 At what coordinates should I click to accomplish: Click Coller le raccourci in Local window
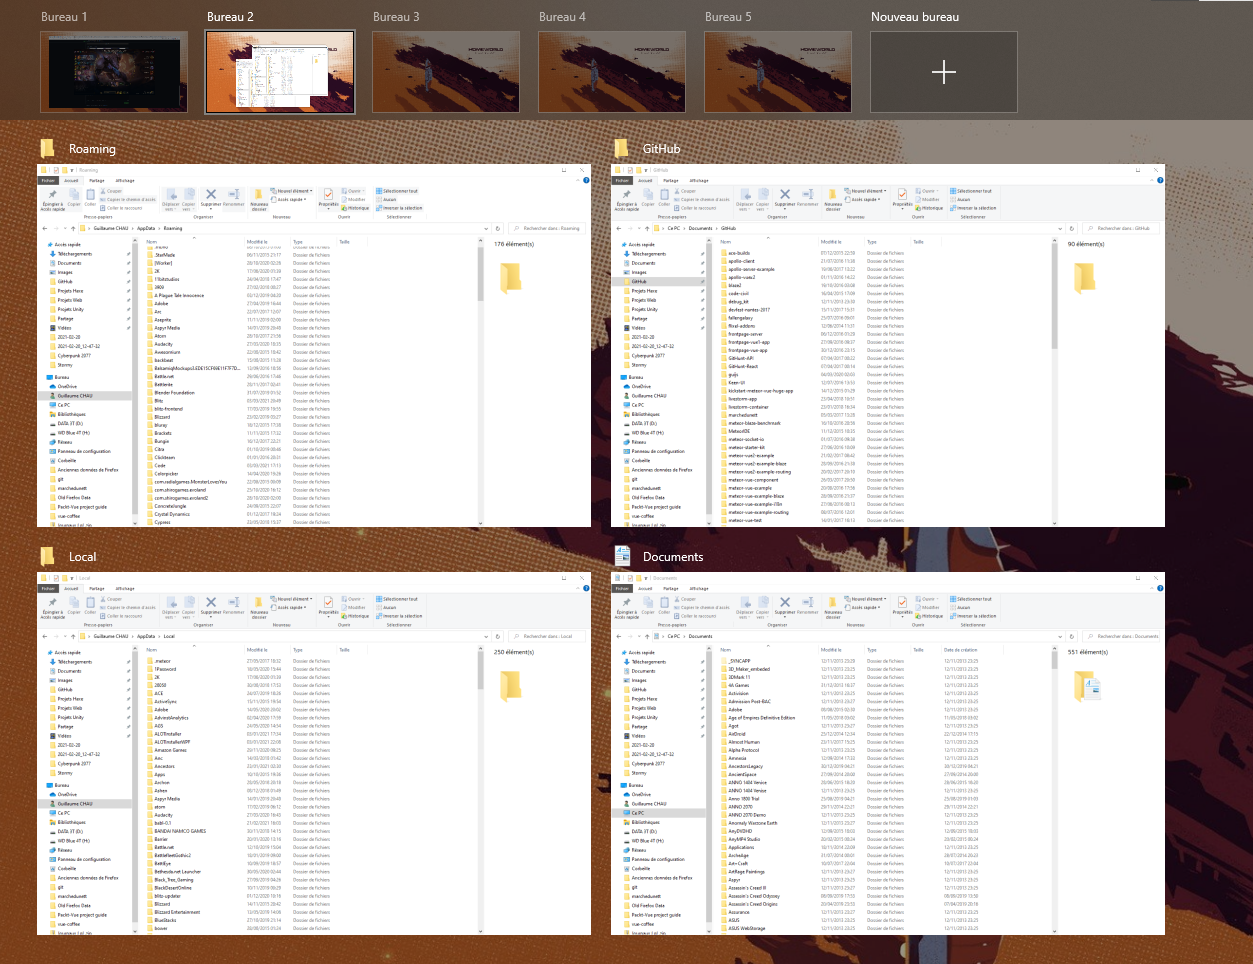121,616
